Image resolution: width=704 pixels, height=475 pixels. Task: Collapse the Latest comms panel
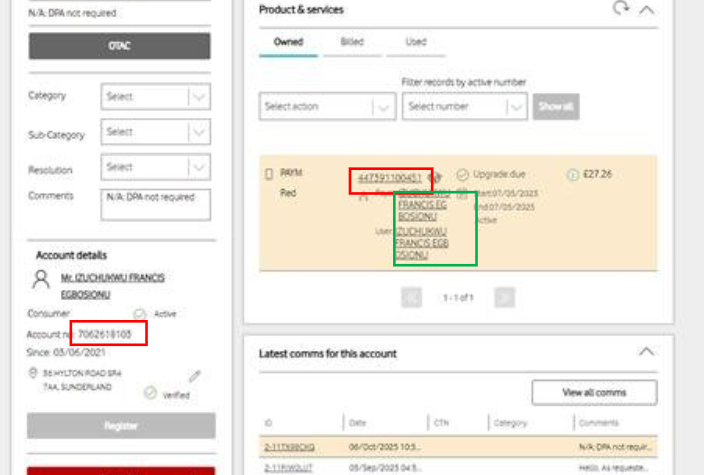point(647,352)
